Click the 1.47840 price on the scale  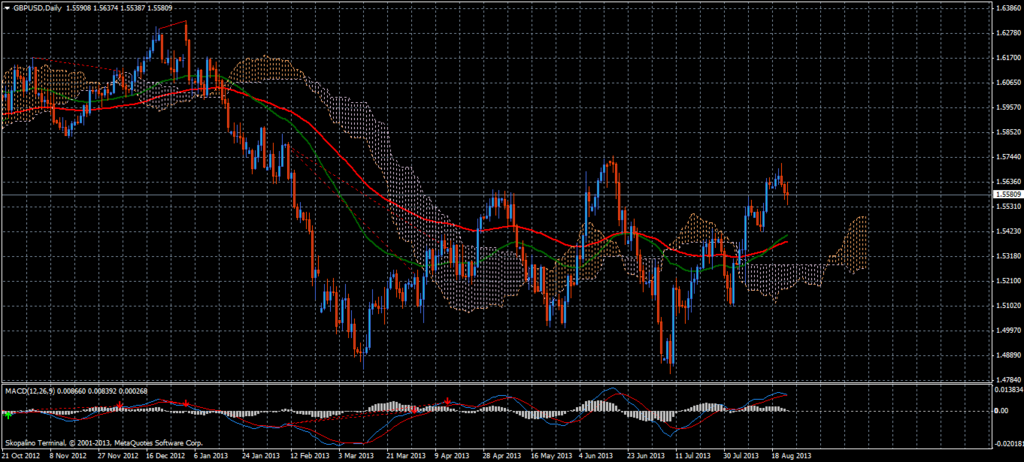pos(1005,380)
